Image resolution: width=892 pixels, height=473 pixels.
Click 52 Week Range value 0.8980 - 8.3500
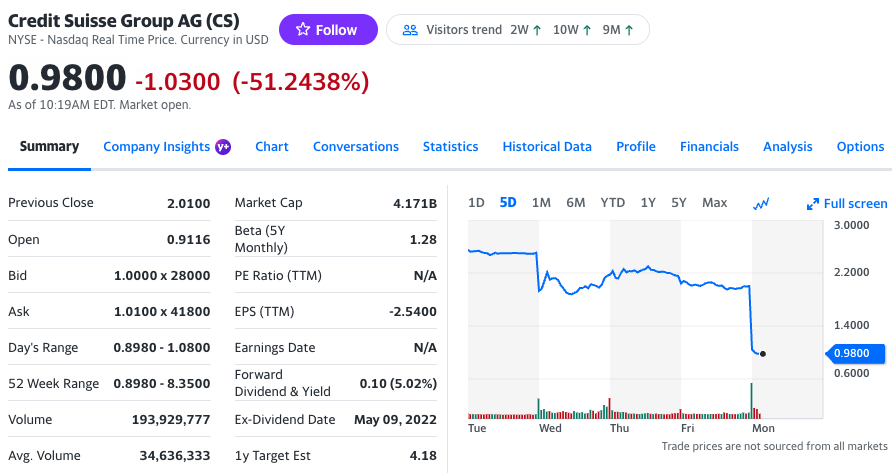(162, 384)
